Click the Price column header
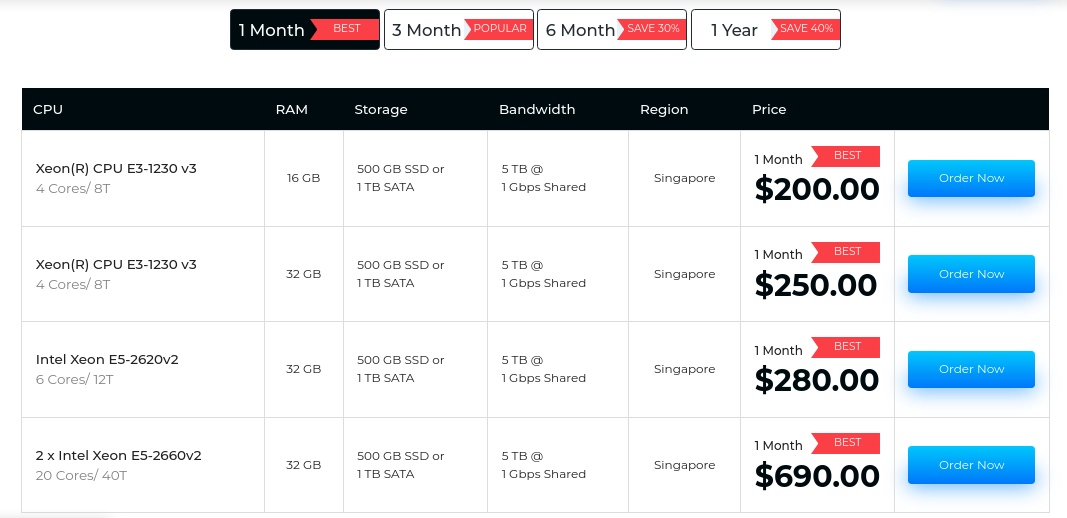The width and height of the screenshot is (1067, 518). (x=769, y=109)
